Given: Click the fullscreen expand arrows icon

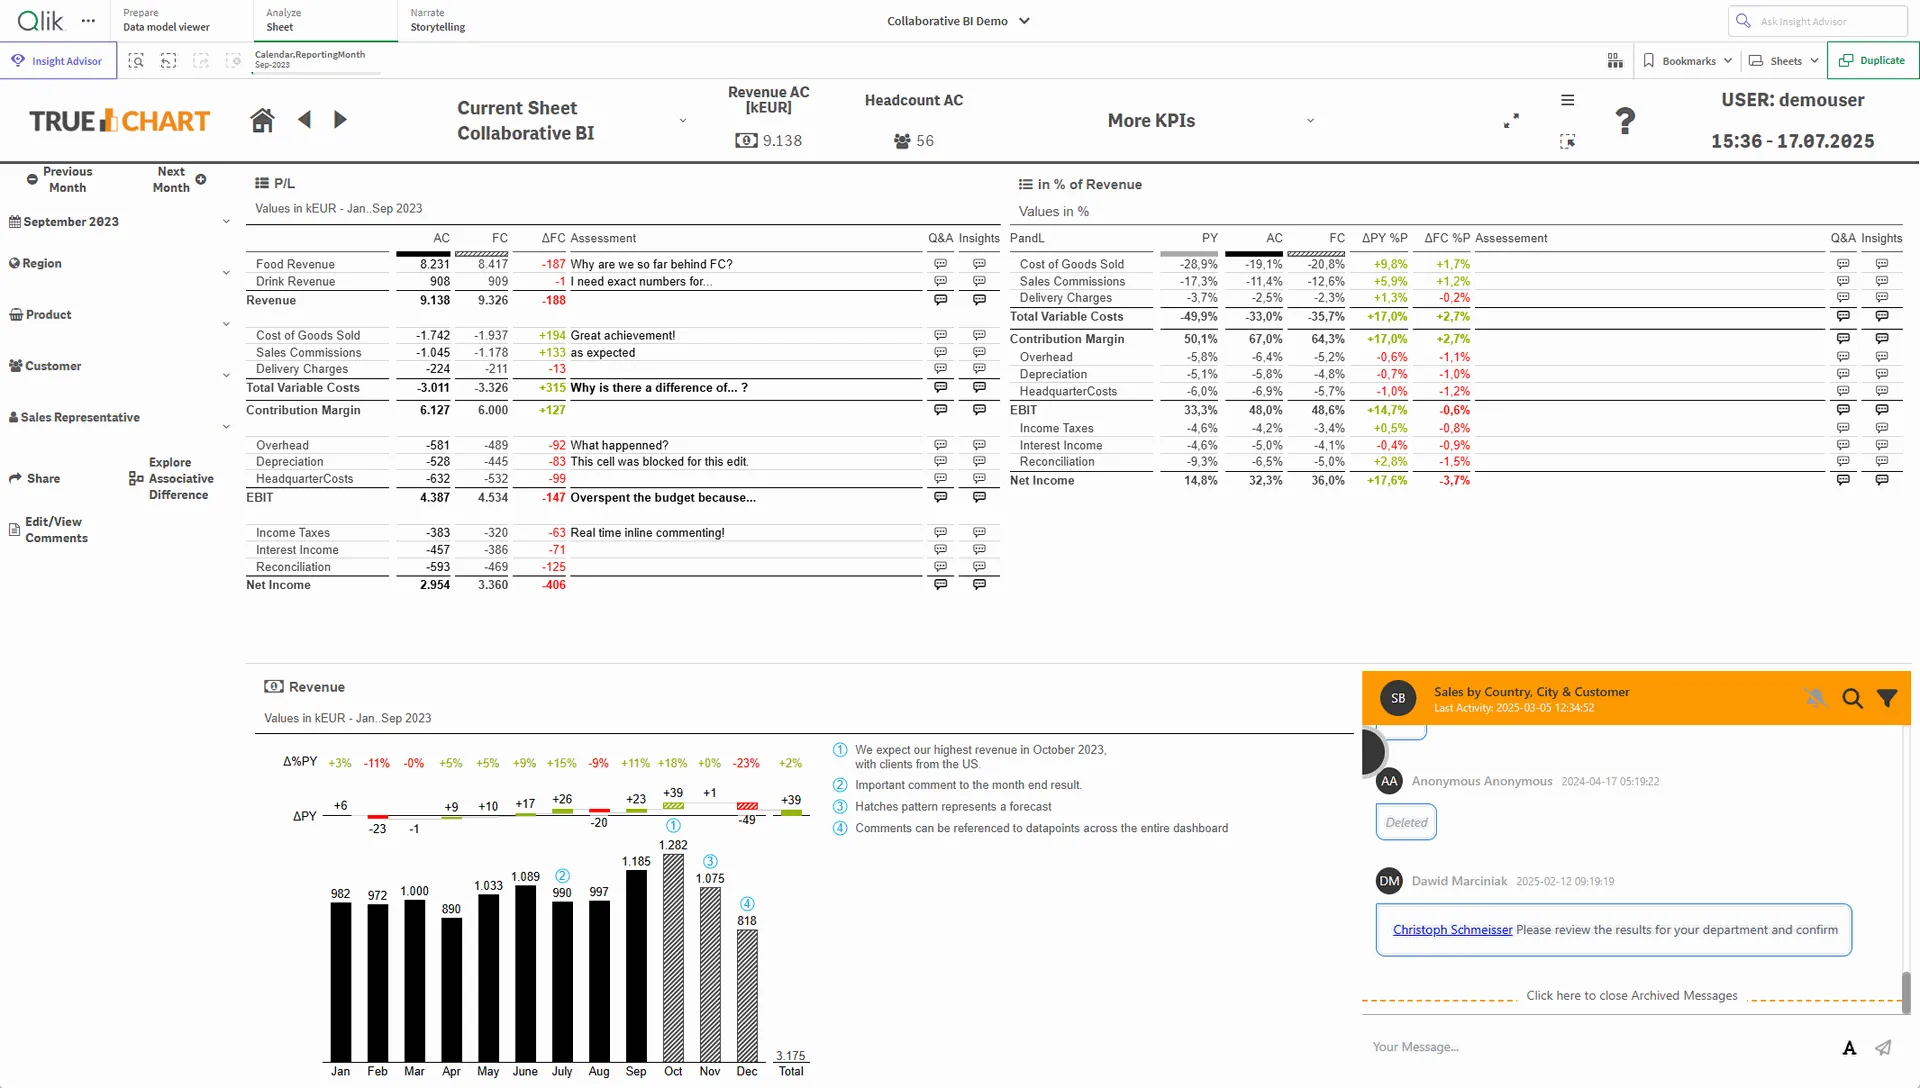Looking at the screenshot, I should [x=1511, y=120].
